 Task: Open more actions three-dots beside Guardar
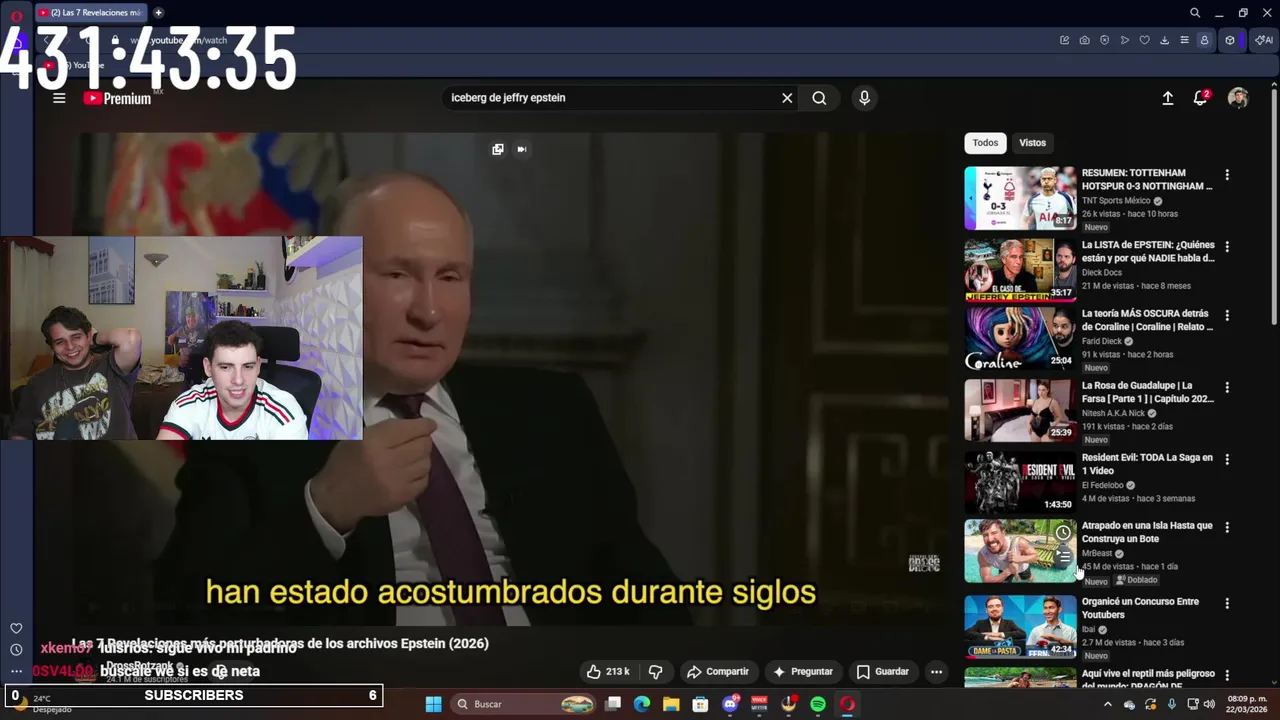[x=936, y=672]
